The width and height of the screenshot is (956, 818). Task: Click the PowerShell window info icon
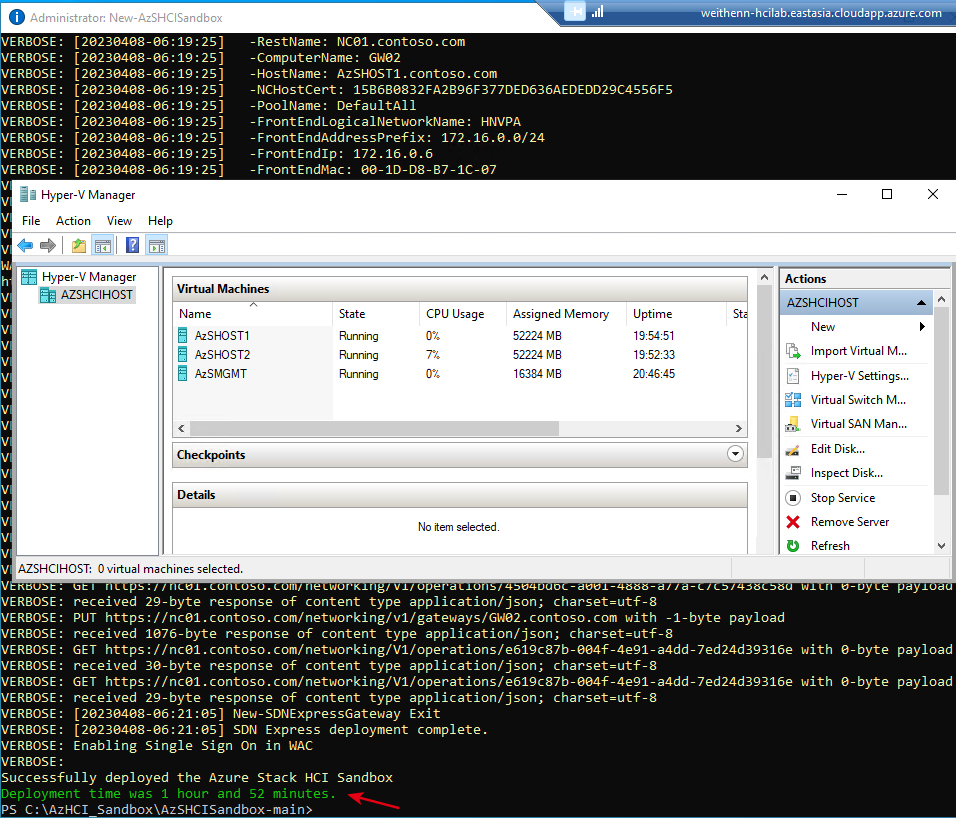coord(16,17)
